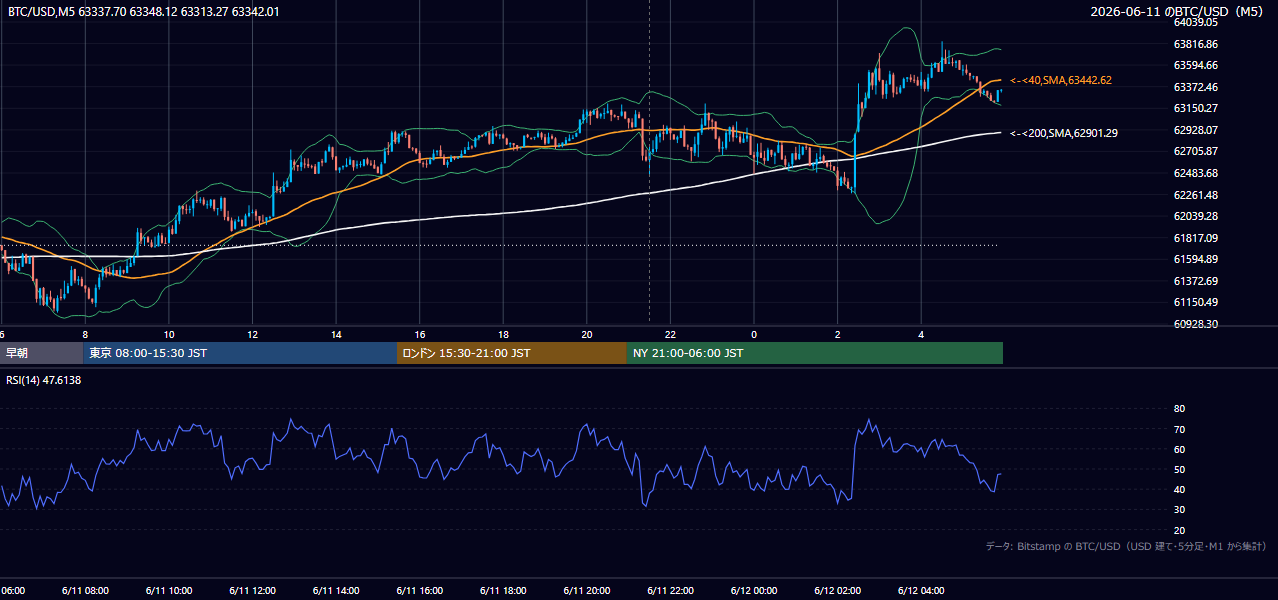This screenshot has height=600, width=1278.
Task: Click hour tick 10 under price chart
Action: tap(169, 335)
